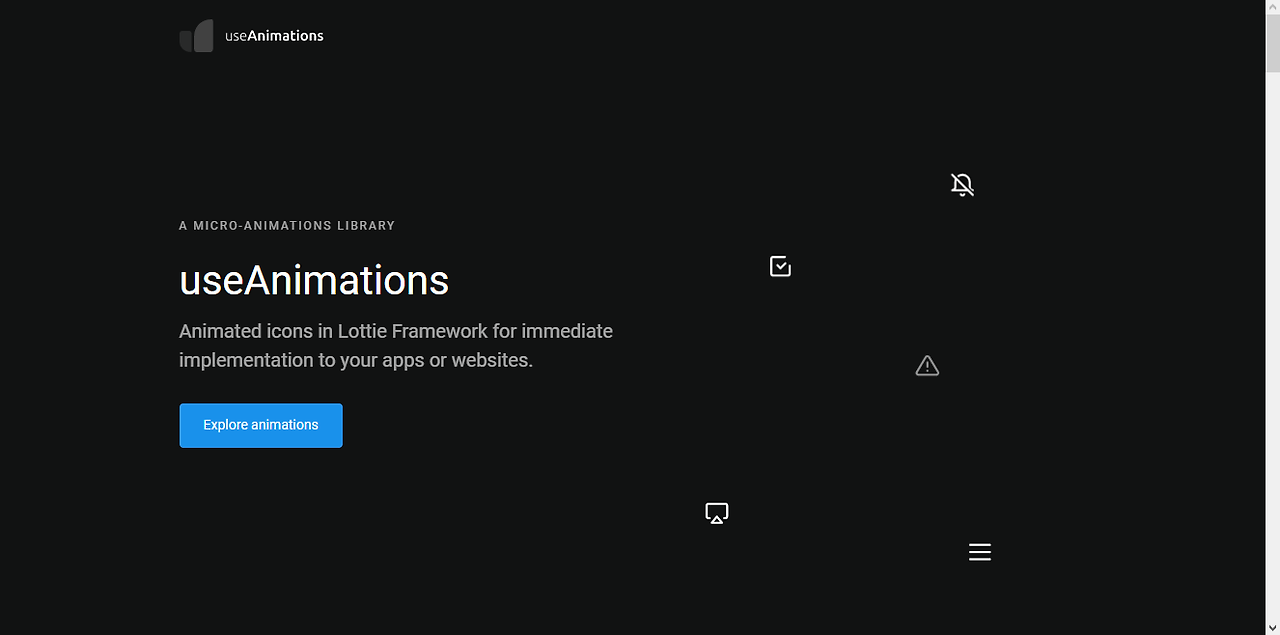
Task: Click the muted bell notification icon
Action: (x=962, y=185)
